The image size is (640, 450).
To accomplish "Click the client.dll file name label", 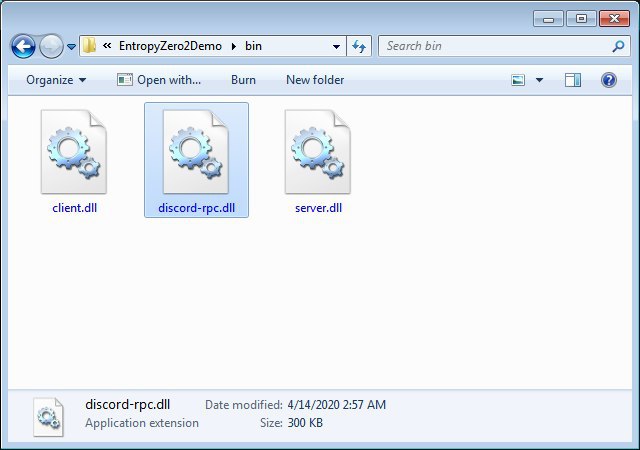I will pos(74,208).
